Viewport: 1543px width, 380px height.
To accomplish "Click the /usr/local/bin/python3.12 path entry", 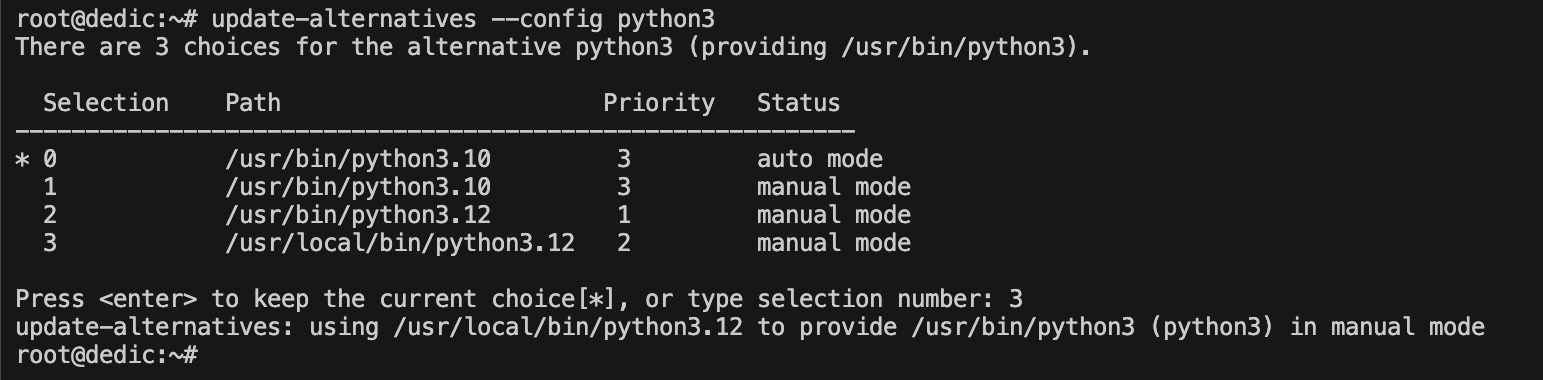I will (400, 243).
